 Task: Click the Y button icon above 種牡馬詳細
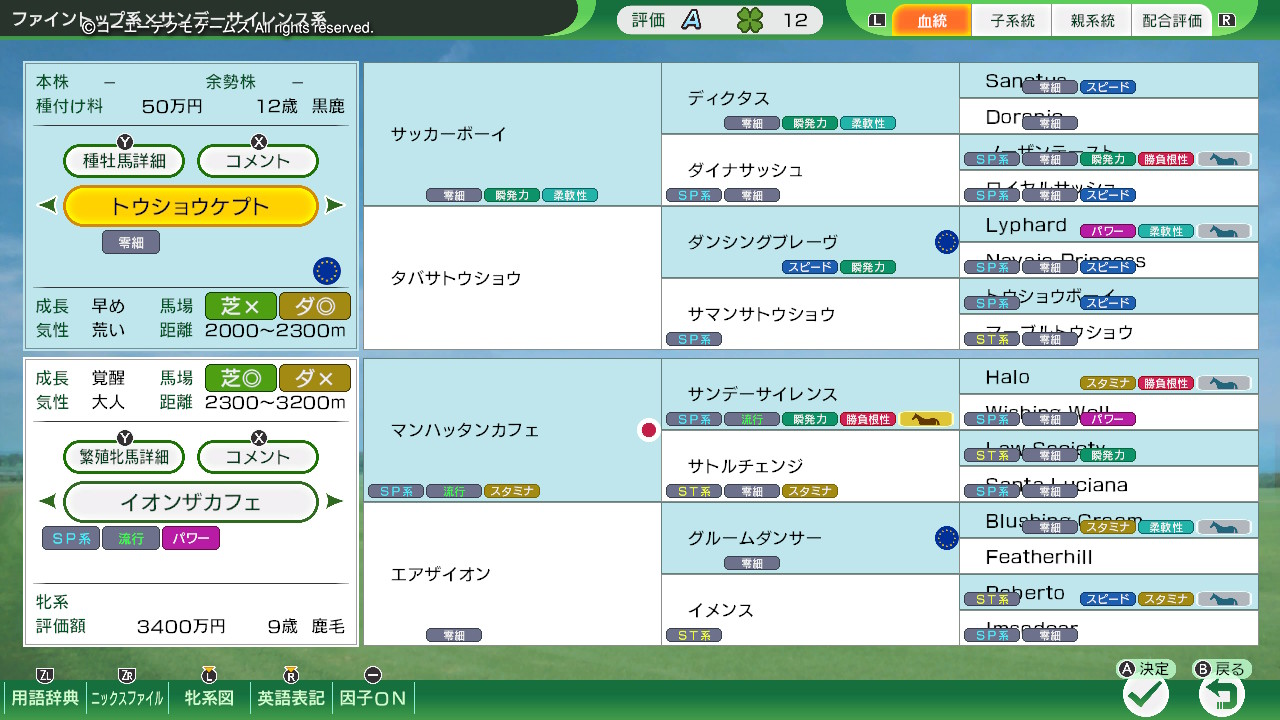click(x=125, y=141)
